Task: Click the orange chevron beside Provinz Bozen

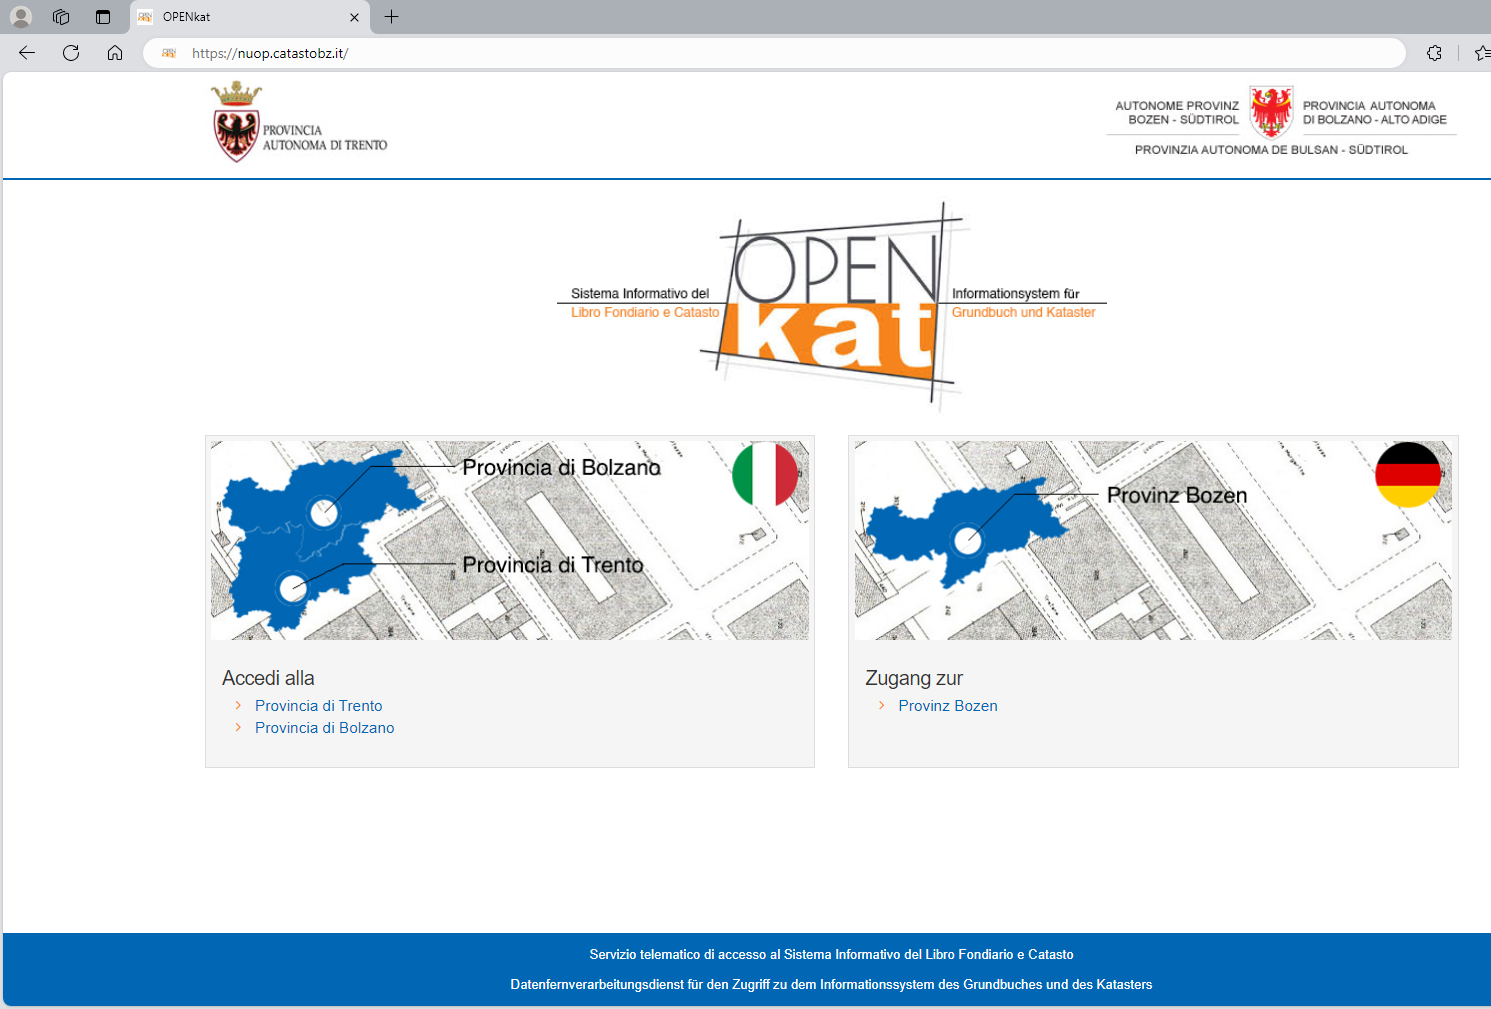Action: pyautogui.click(x=881, y=705)
